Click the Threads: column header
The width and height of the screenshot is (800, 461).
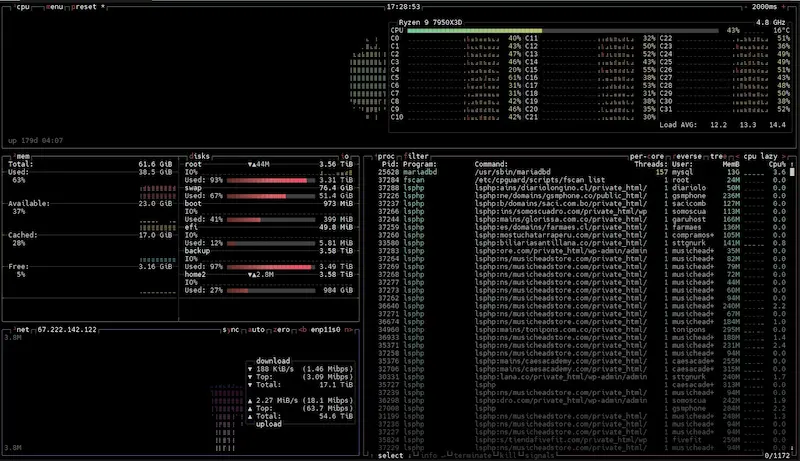(651, 164)
